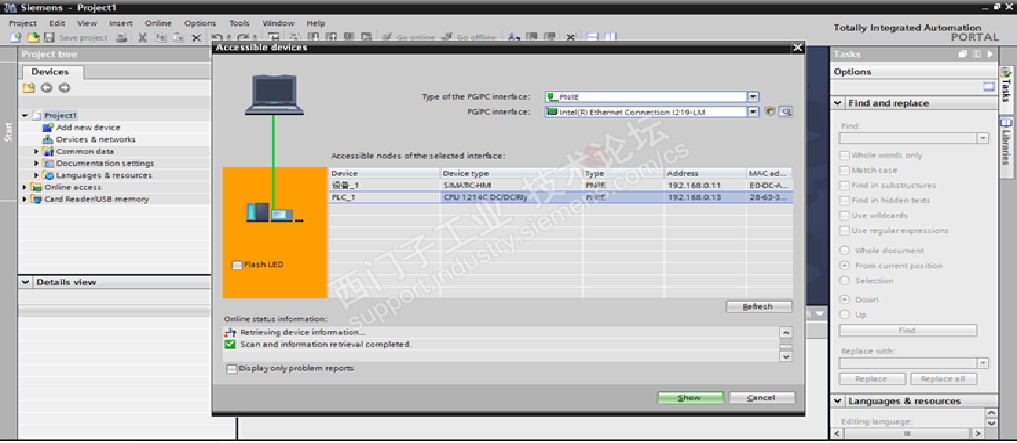Viewport: 1017px width, 443px height.
Task: Check Find in substructures
Action: point(844,185)
